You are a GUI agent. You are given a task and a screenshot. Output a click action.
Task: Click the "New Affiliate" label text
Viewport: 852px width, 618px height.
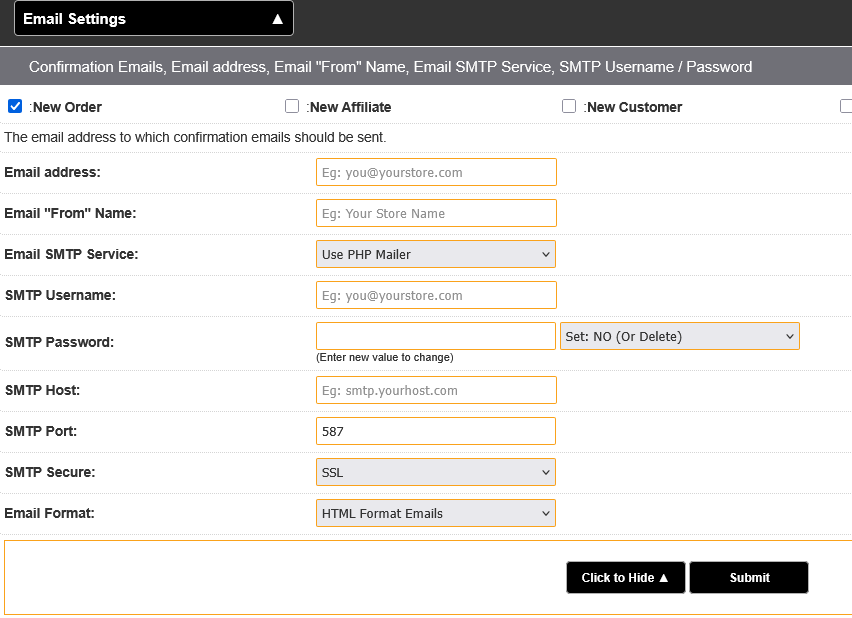pos(349,107)
